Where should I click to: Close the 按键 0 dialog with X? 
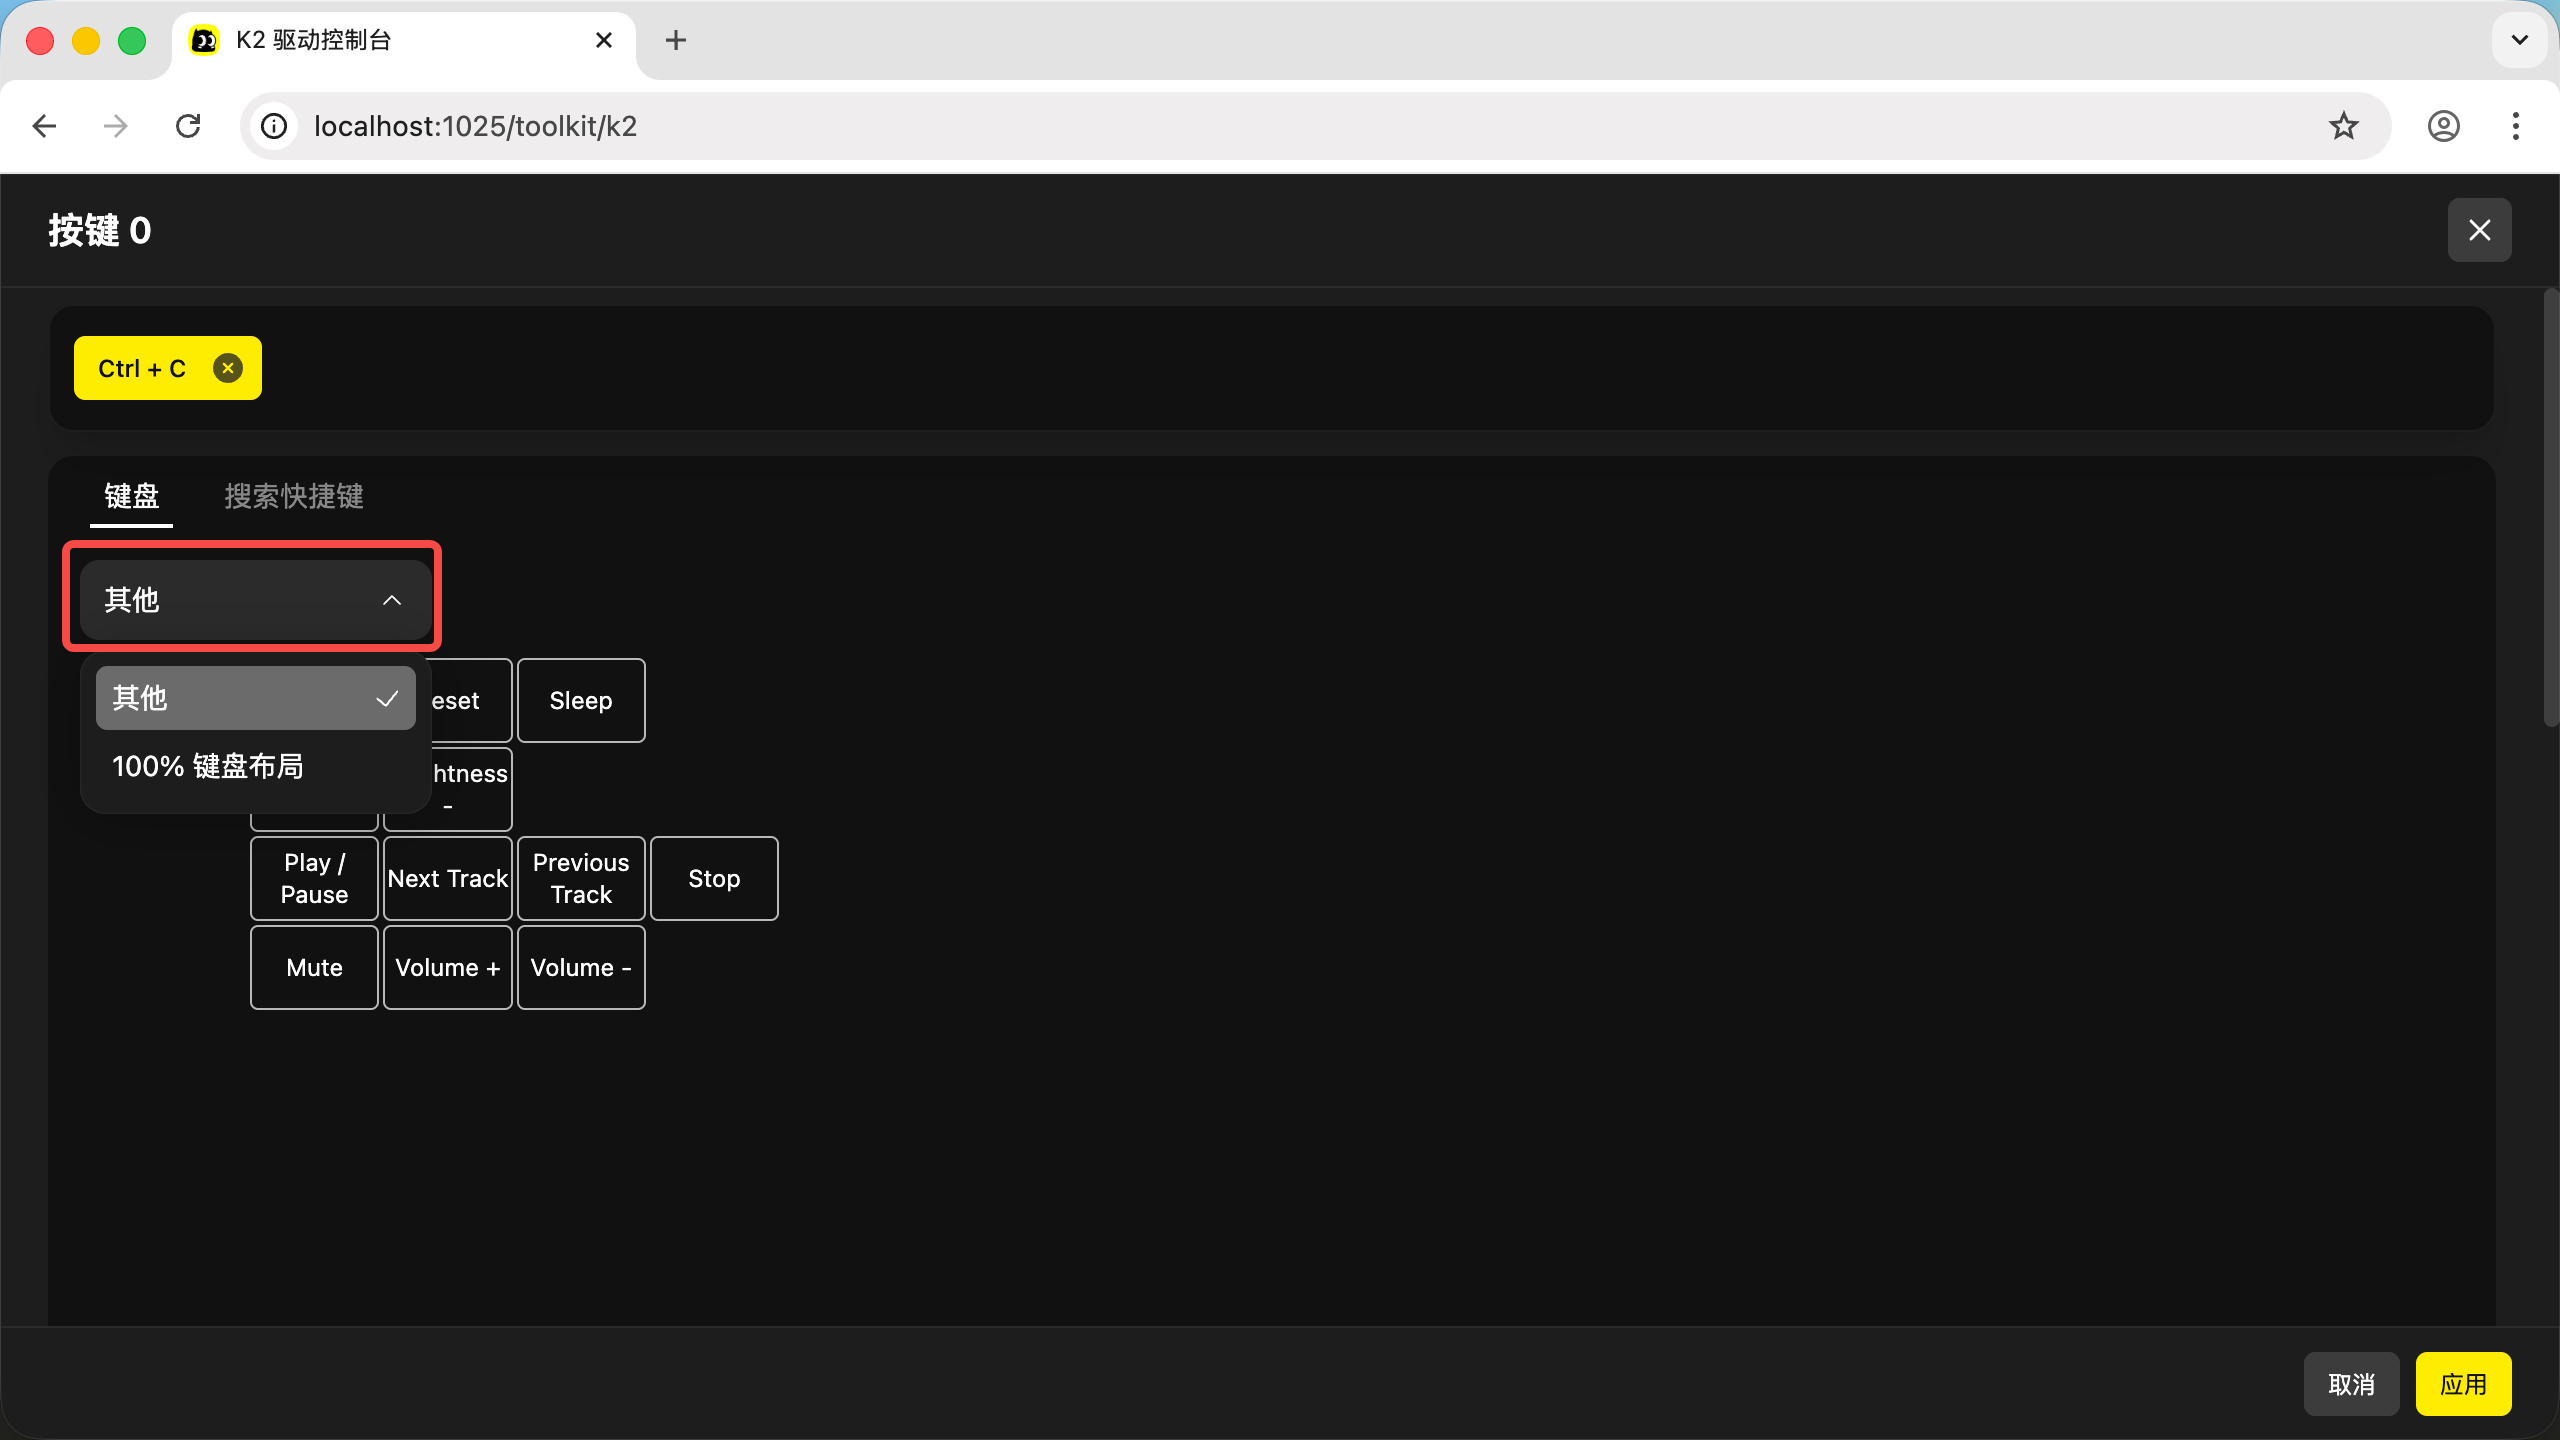(x=2479, y=230)
